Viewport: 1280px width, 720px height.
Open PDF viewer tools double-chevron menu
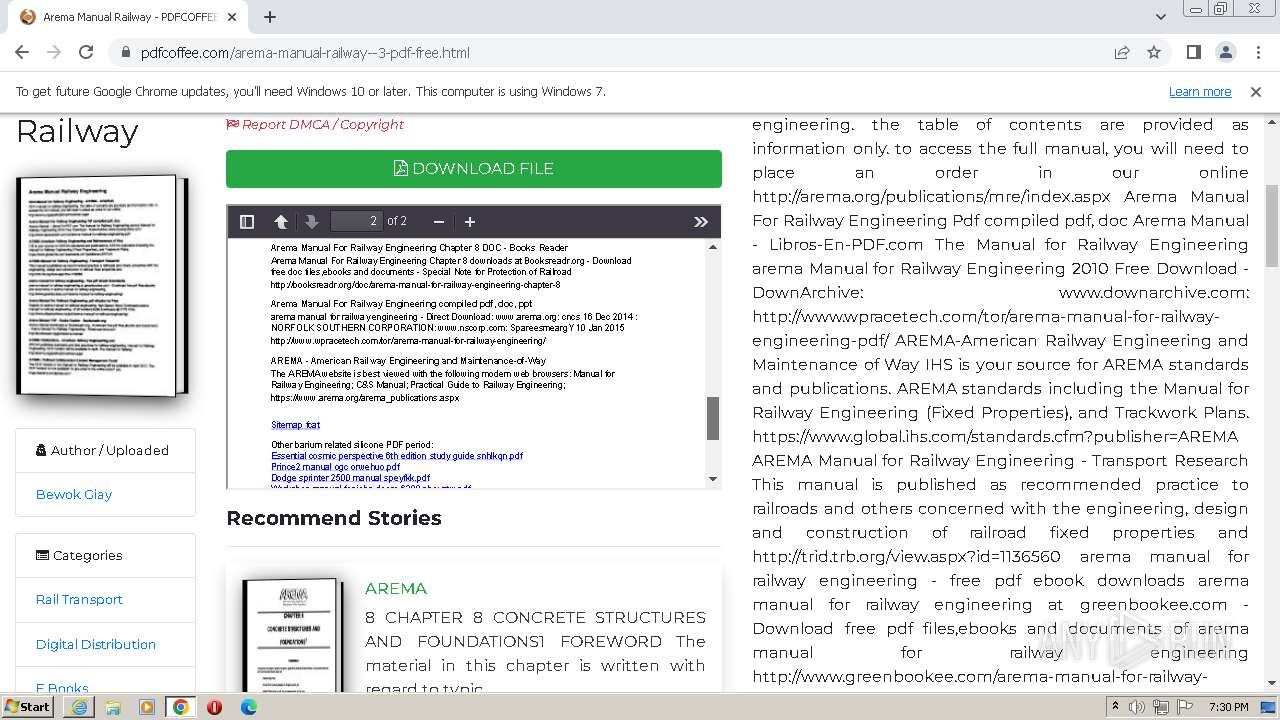pos(701,221)
